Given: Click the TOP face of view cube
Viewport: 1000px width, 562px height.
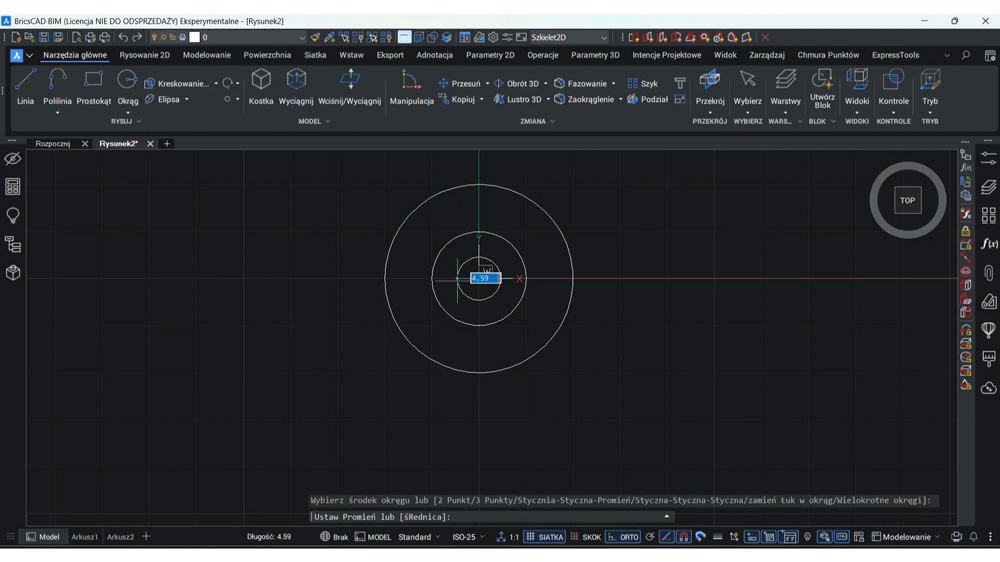Looking at the screenshot, I should click(x=908, y=200).
